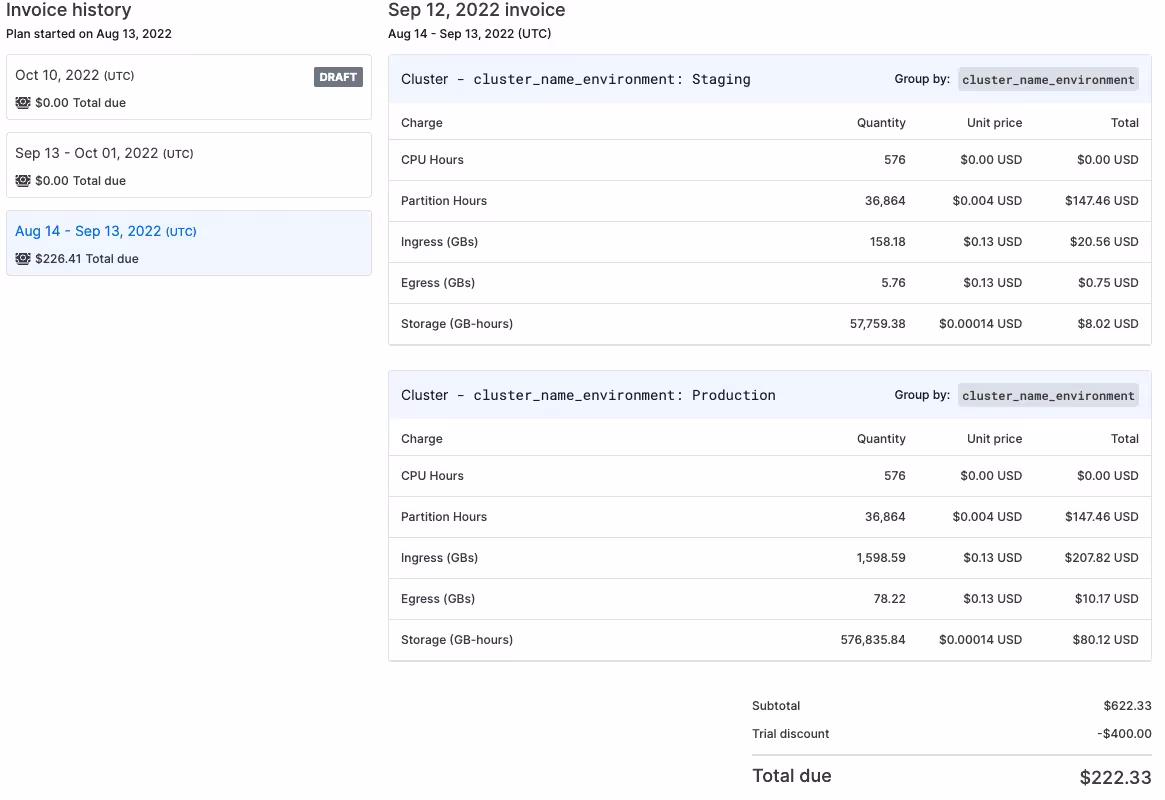Click Production cluster header title
The width and height of the screenshot is (1165, 800).
(x=588, y=395)
